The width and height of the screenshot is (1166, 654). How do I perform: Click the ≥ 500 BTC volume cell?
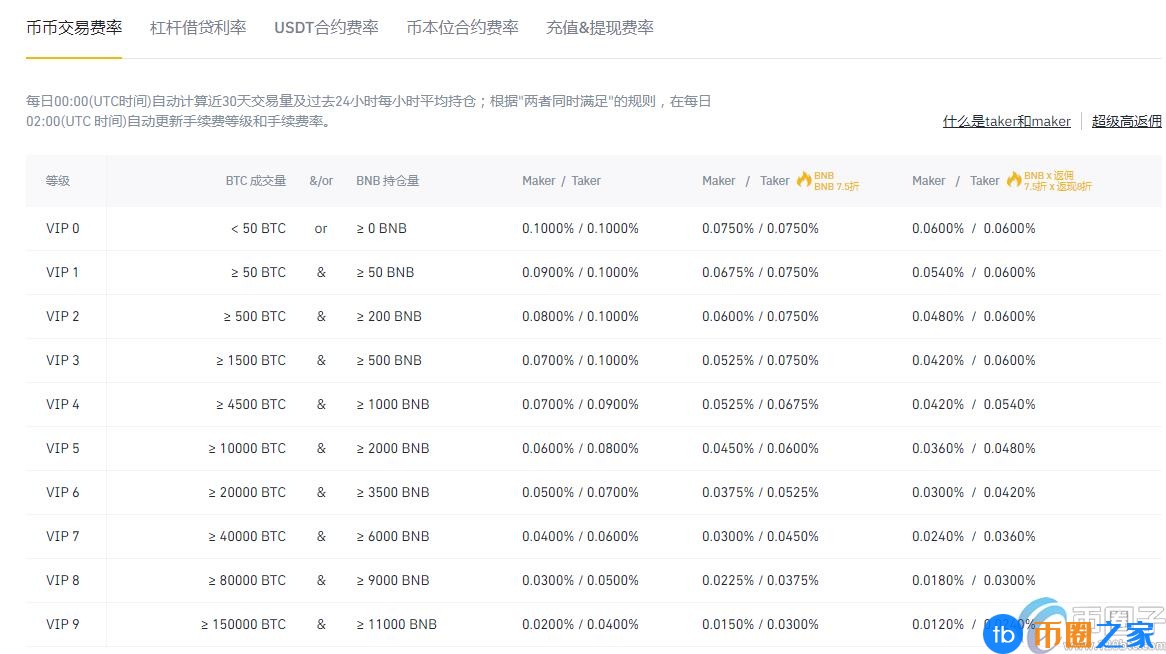[254, 316]
